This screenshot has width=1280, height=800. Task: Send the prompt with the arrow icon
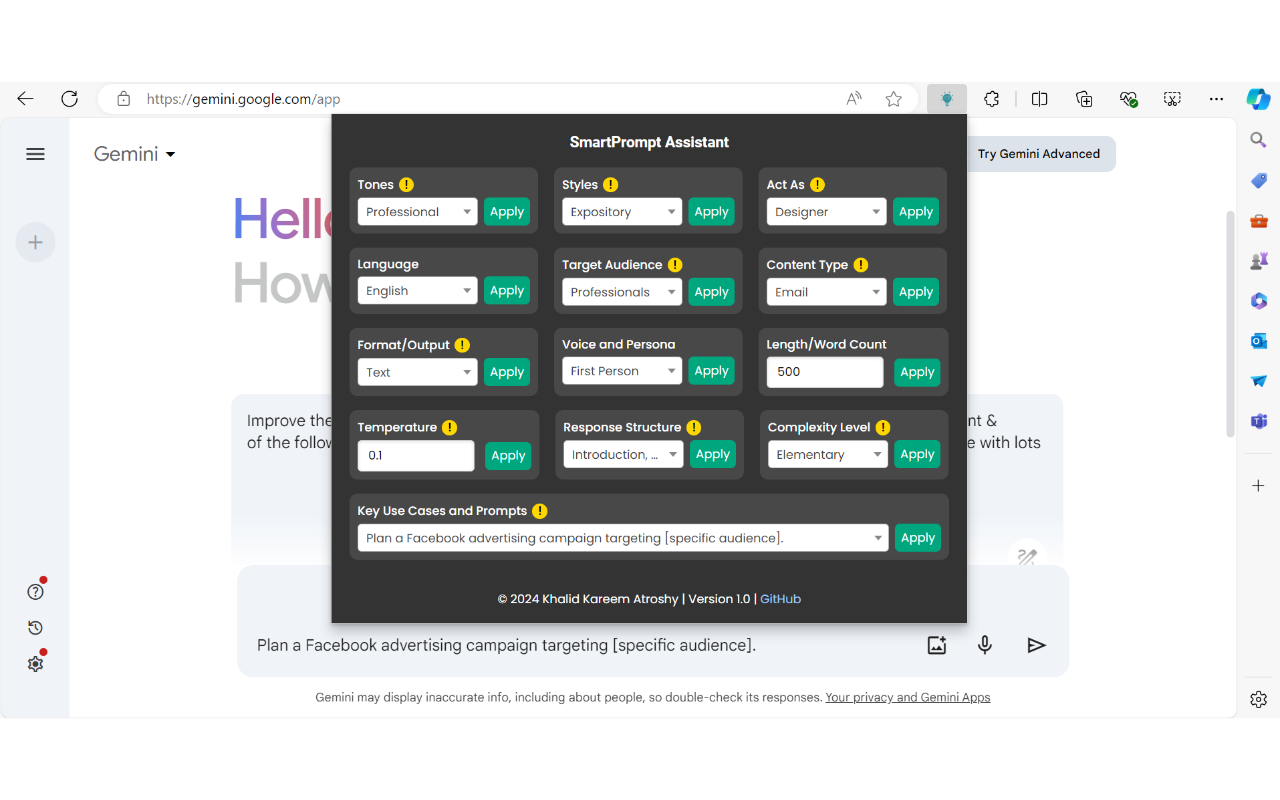(x=1036, y=645)
